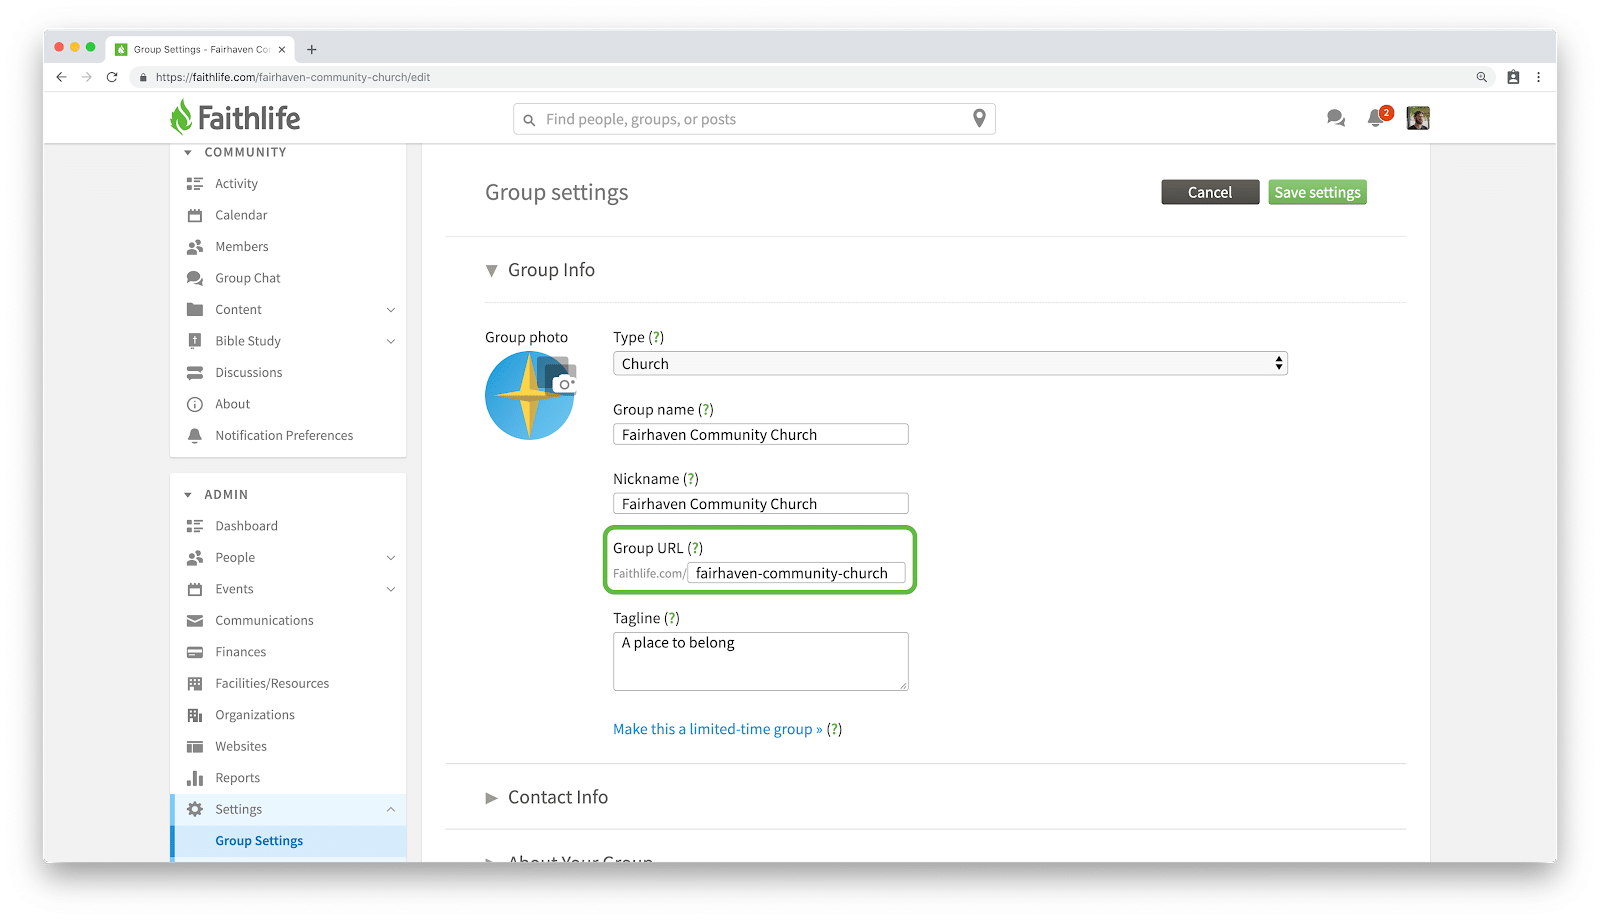Click the Faithlife flame logo
Viewport: 1600px width, 920px height.
pyautogui.click(x=181, y=117)
